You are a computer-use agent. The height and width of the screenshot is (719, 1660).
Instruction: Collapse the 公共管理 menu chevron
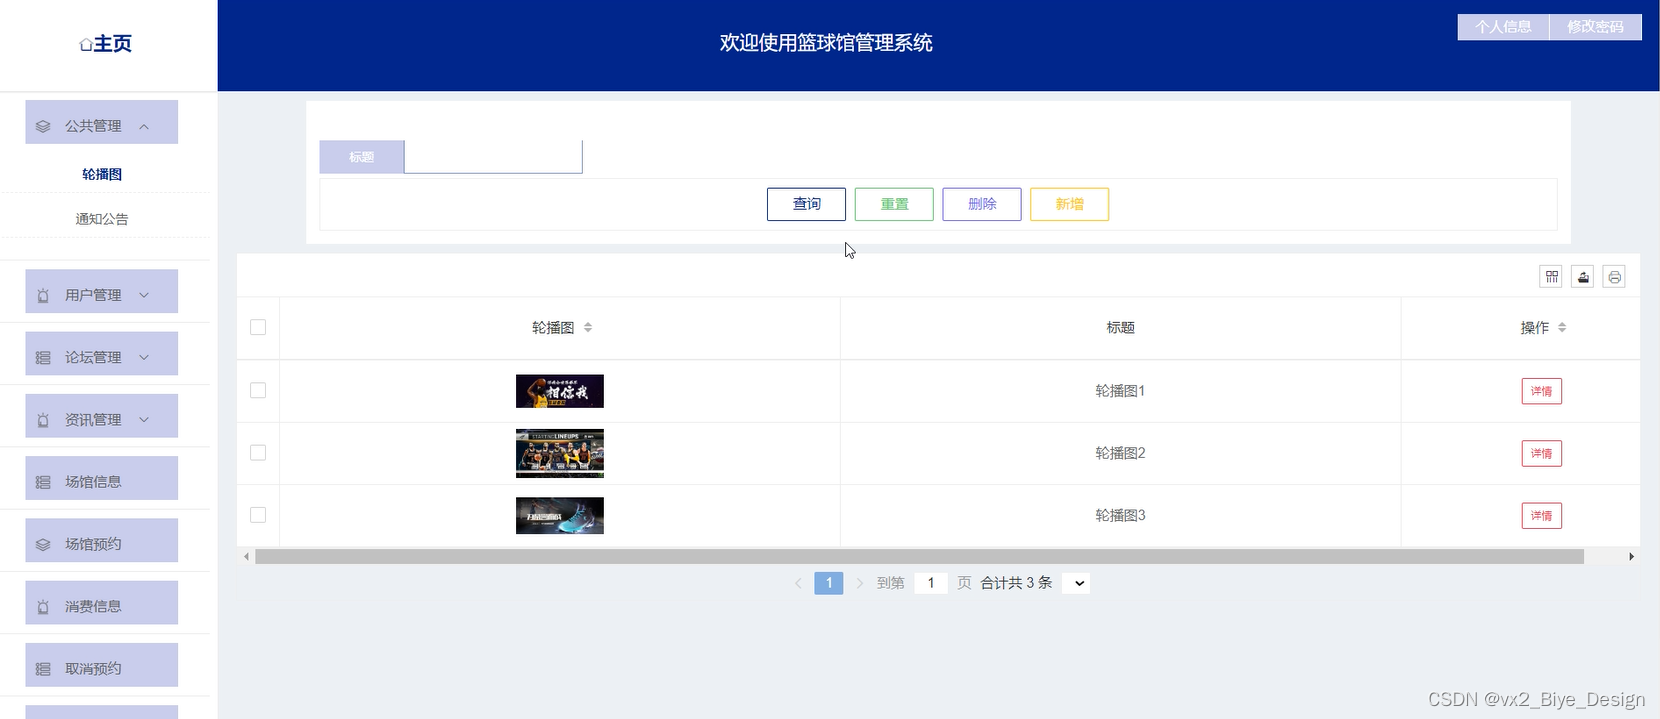click(x=144, y=126)
